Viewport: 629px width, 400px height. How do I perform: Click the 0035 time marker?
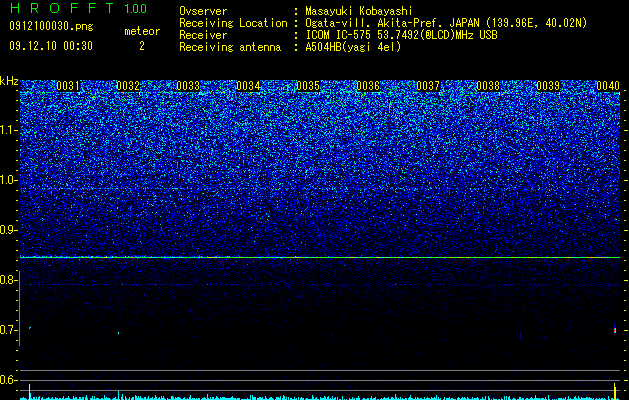(308, 86)
